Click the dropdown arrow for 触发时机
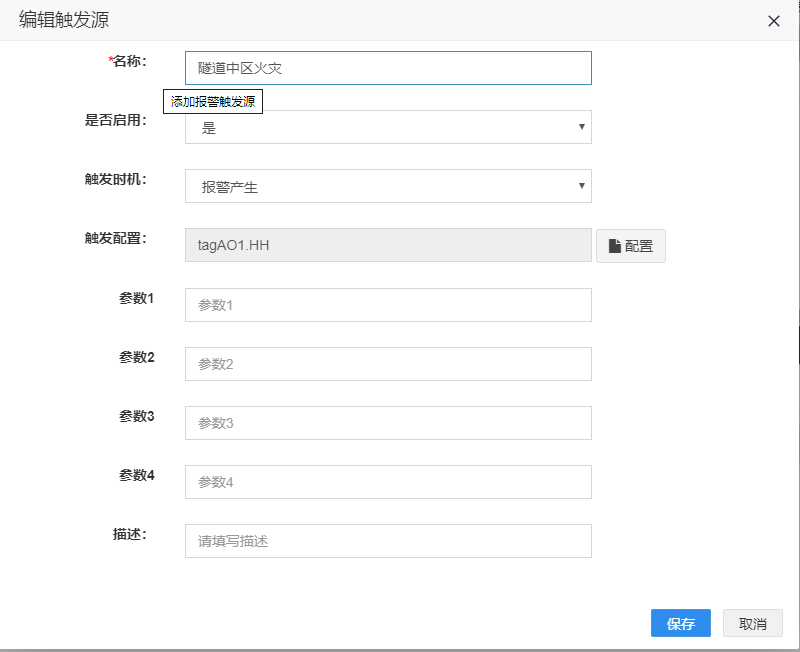 [581, 186]
